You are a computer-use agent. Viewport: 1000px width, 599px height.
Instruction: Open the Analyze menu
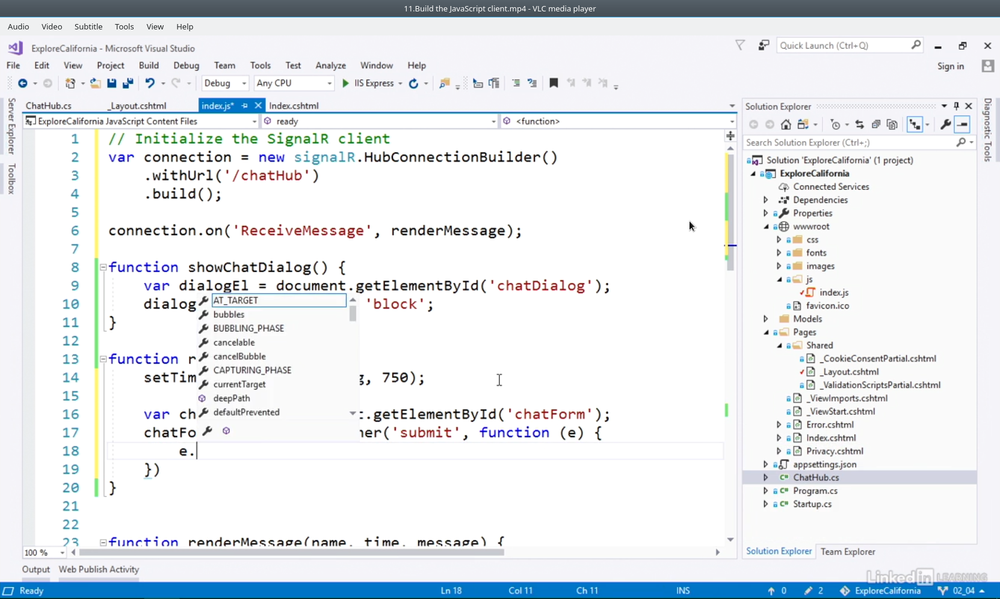pyautogui.click(x=330, y=66)
